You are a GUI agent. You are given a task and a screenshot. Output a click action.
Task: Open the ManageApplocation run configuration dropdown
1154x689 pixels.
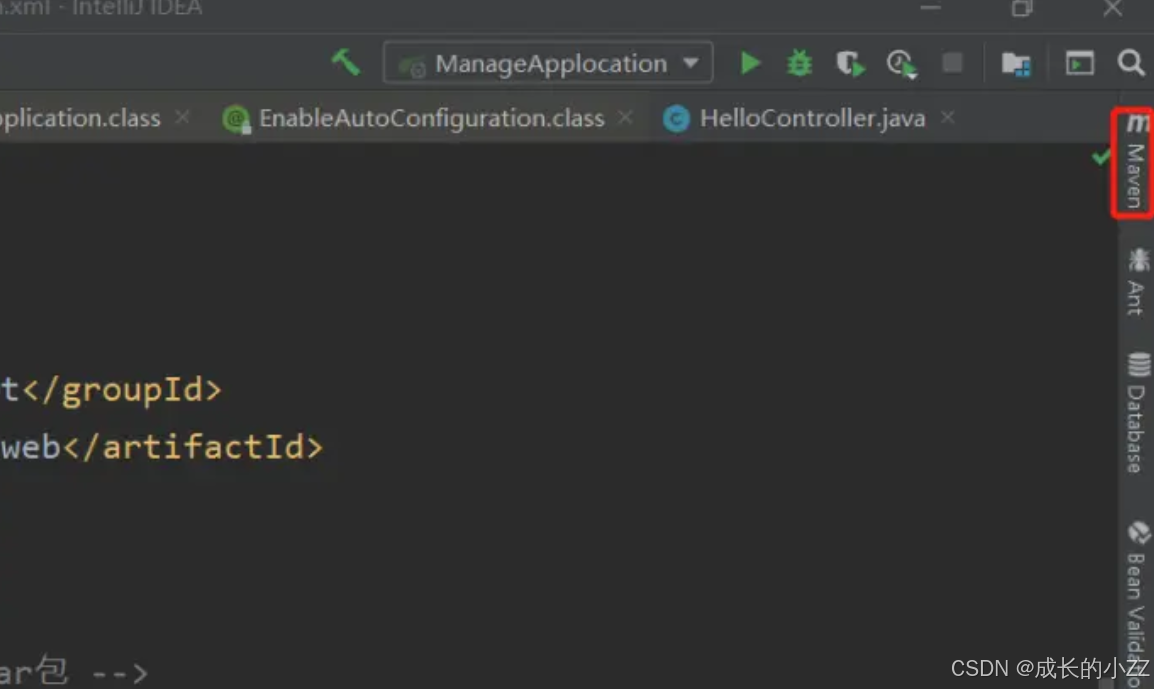click(548, 63)
